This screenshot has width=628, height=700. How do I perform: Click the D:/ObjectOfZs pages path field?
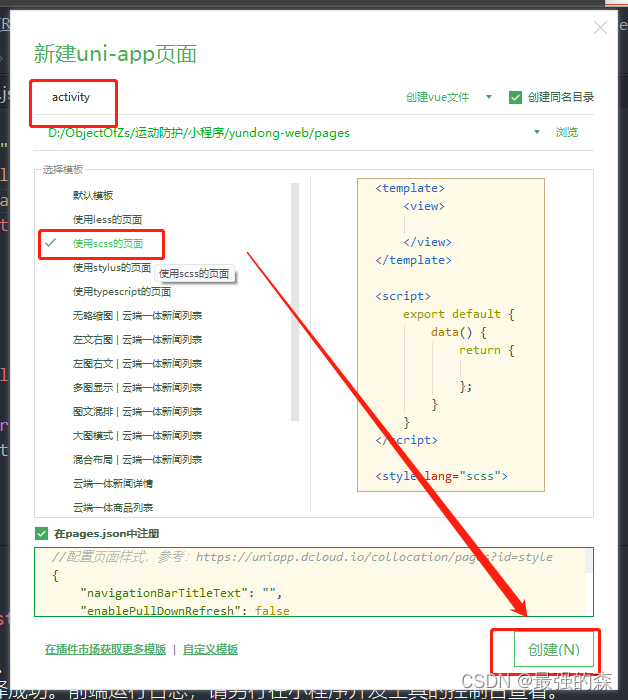tap(286, 133)
